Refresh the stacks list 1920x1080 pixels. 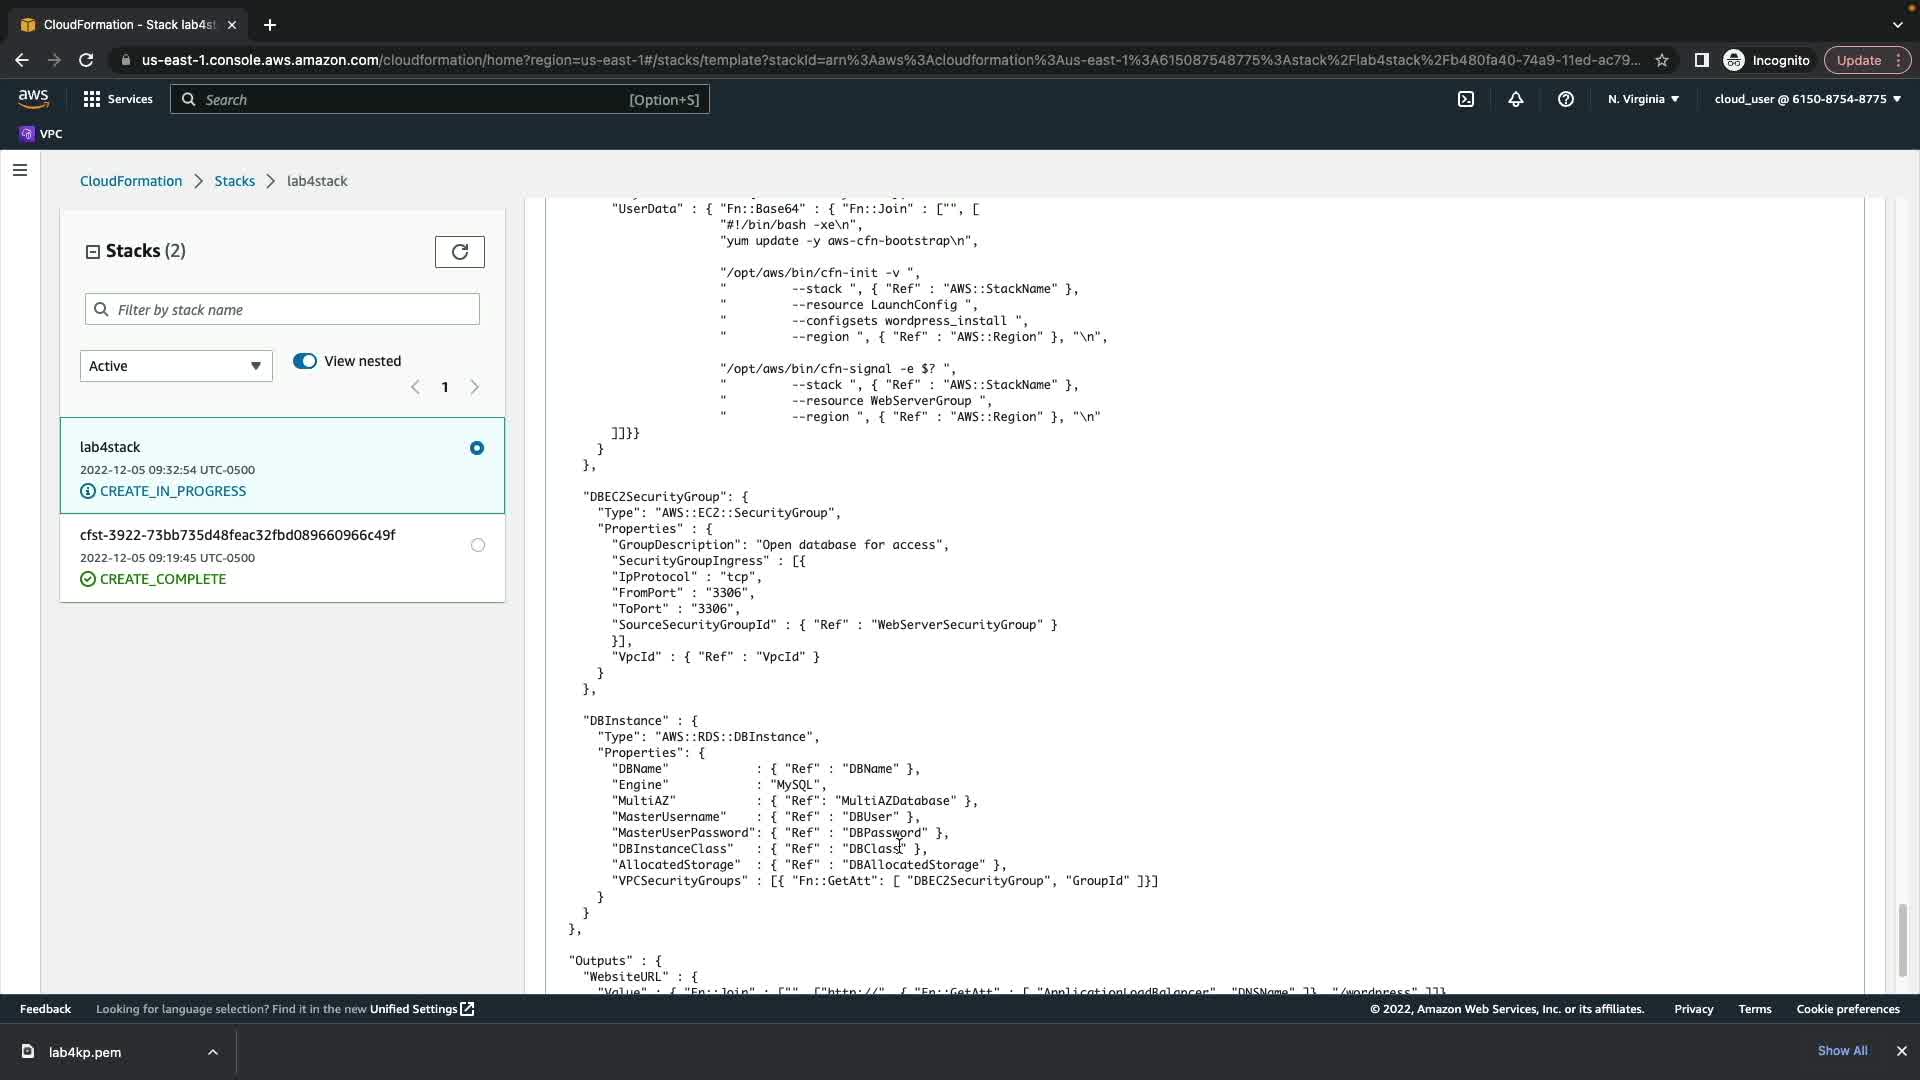tap(460, 252)
